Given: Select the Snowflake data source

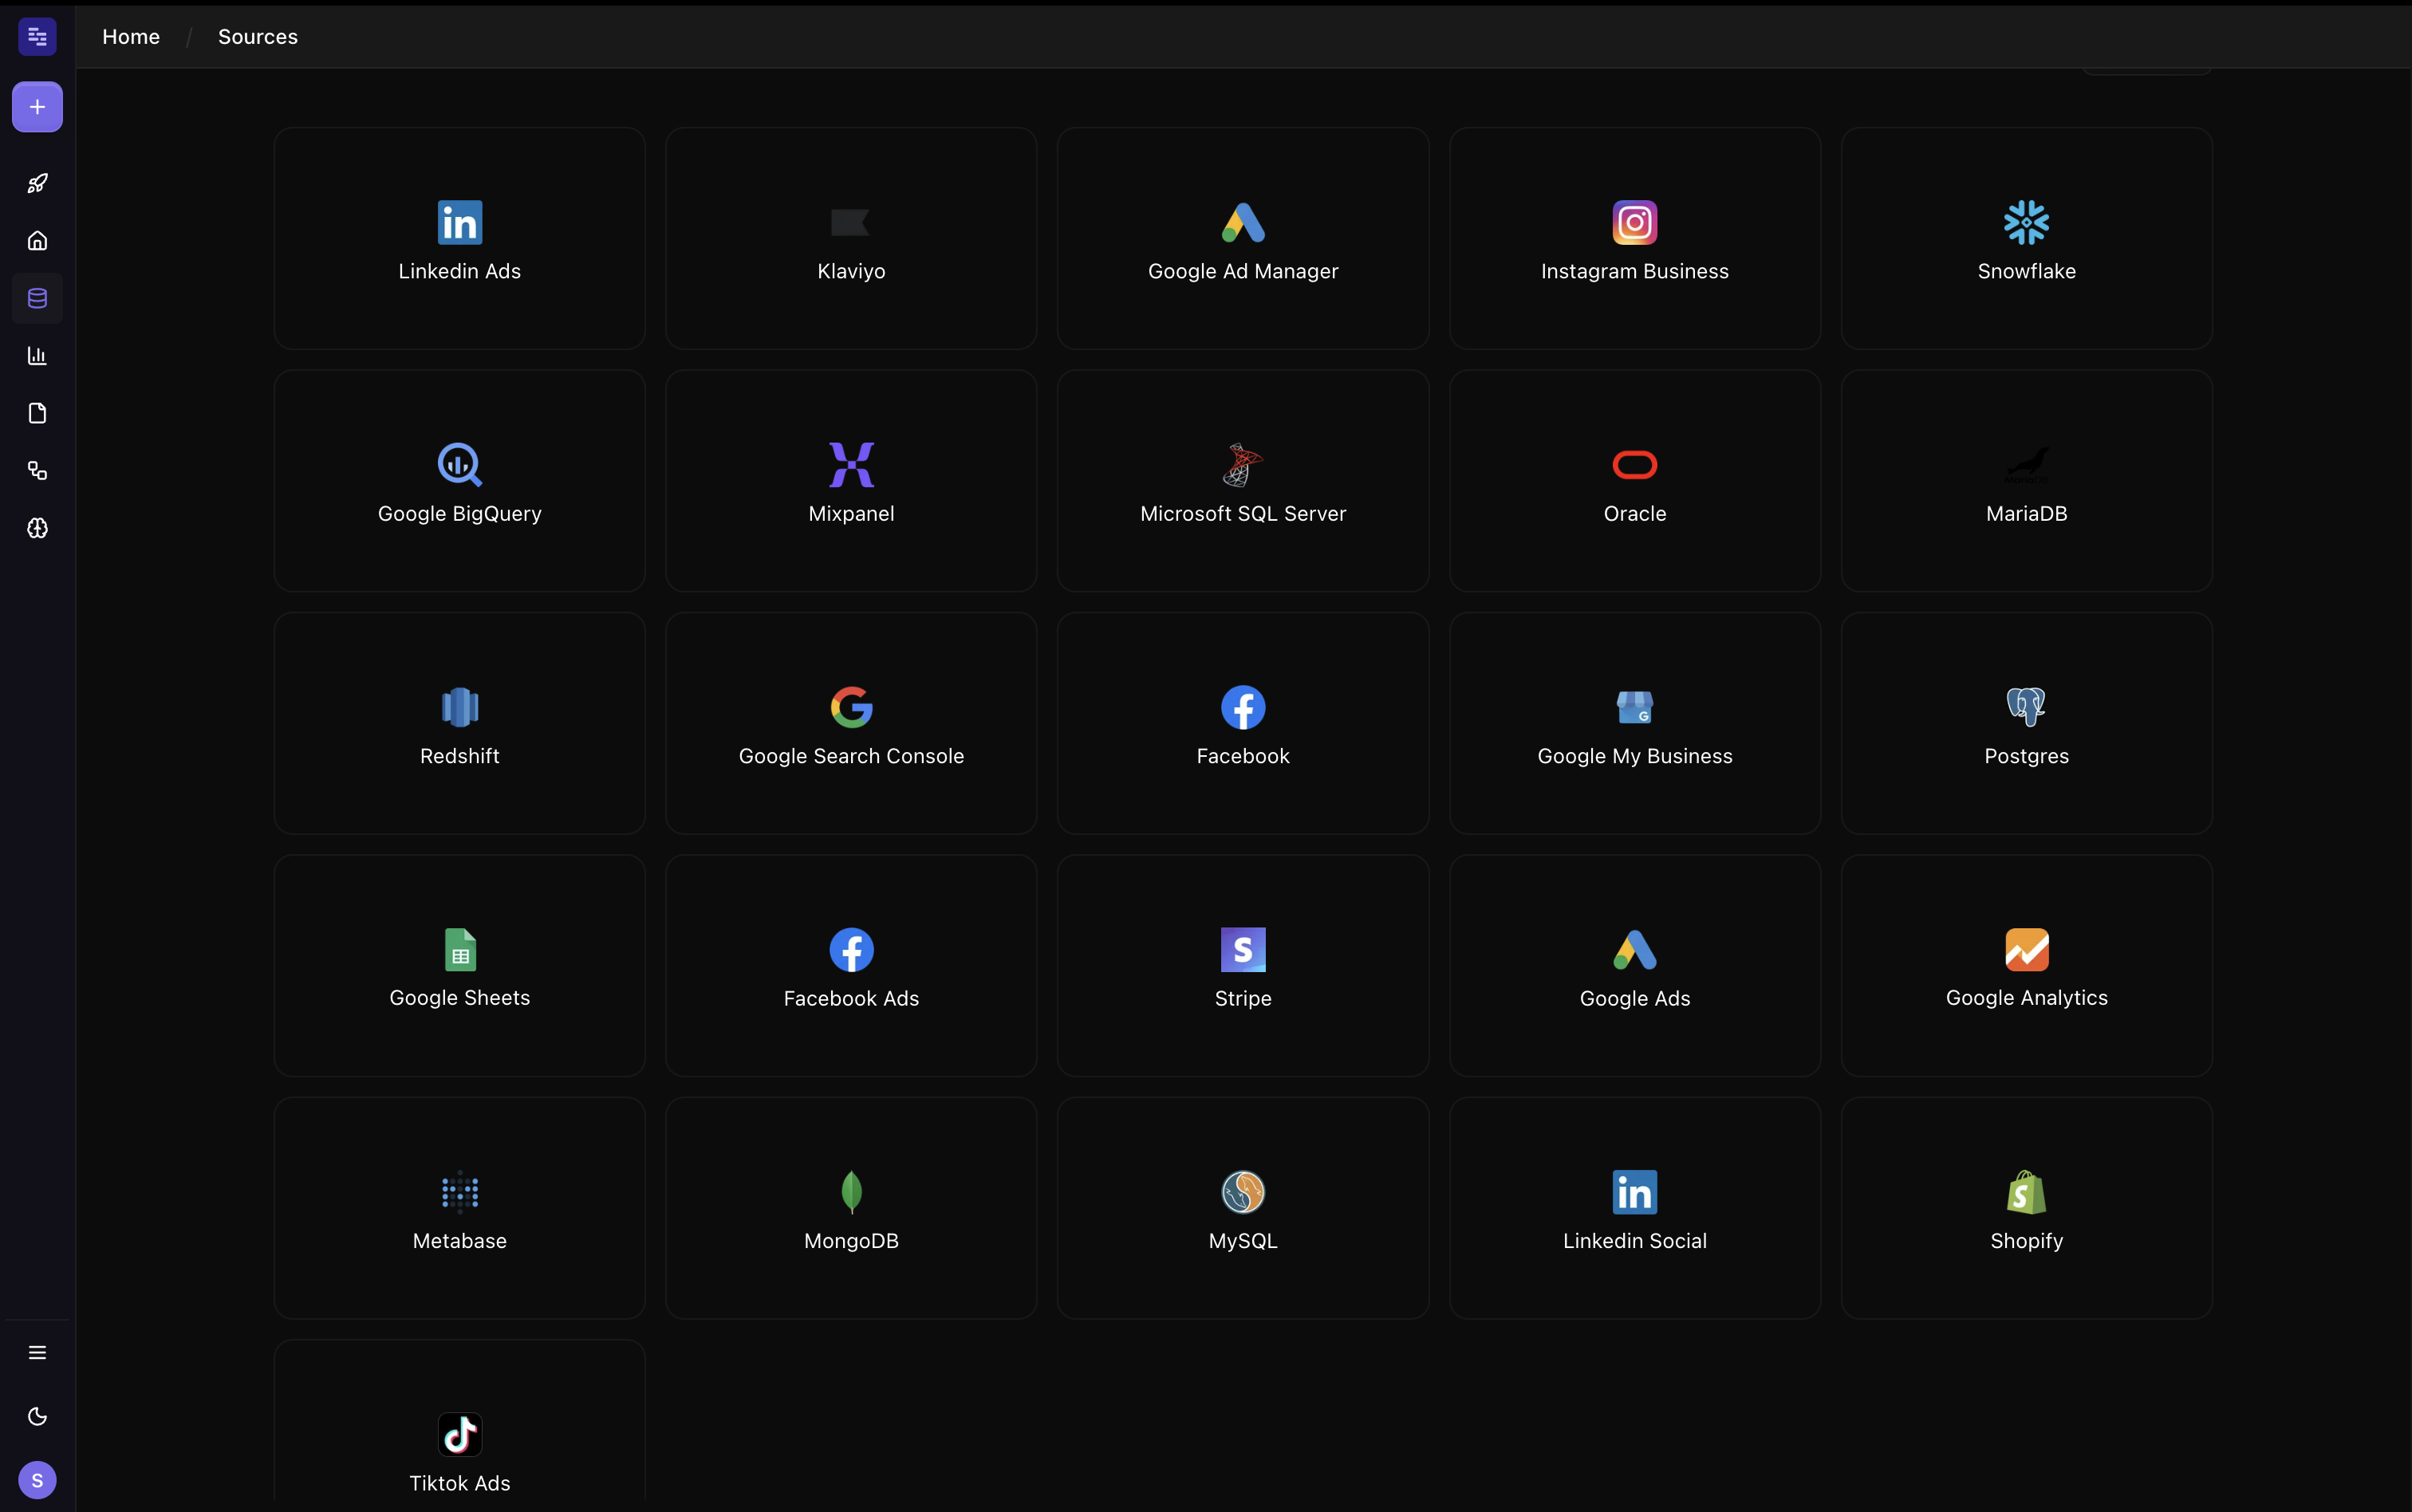Looking at the screenshot, I should (2025, 238).
